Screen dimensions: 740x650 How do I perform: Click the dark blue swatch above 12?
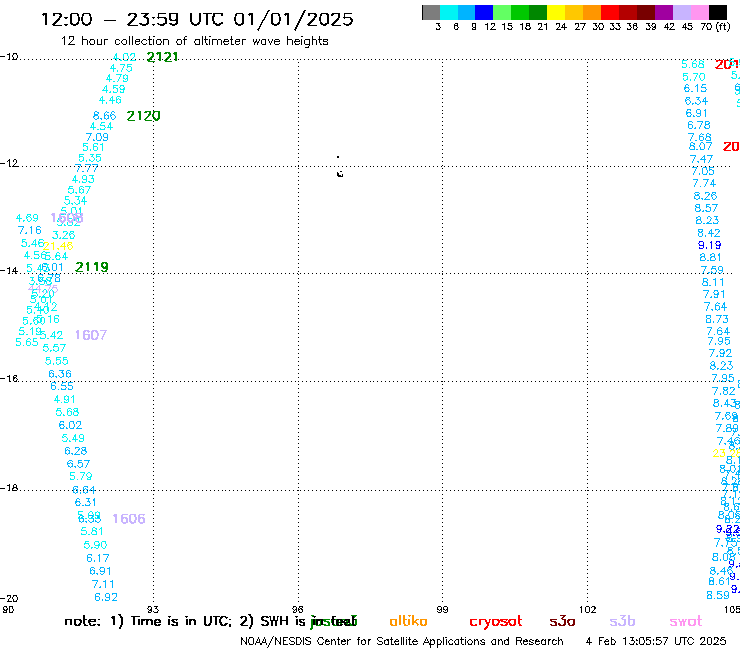[x=484, y=12]
